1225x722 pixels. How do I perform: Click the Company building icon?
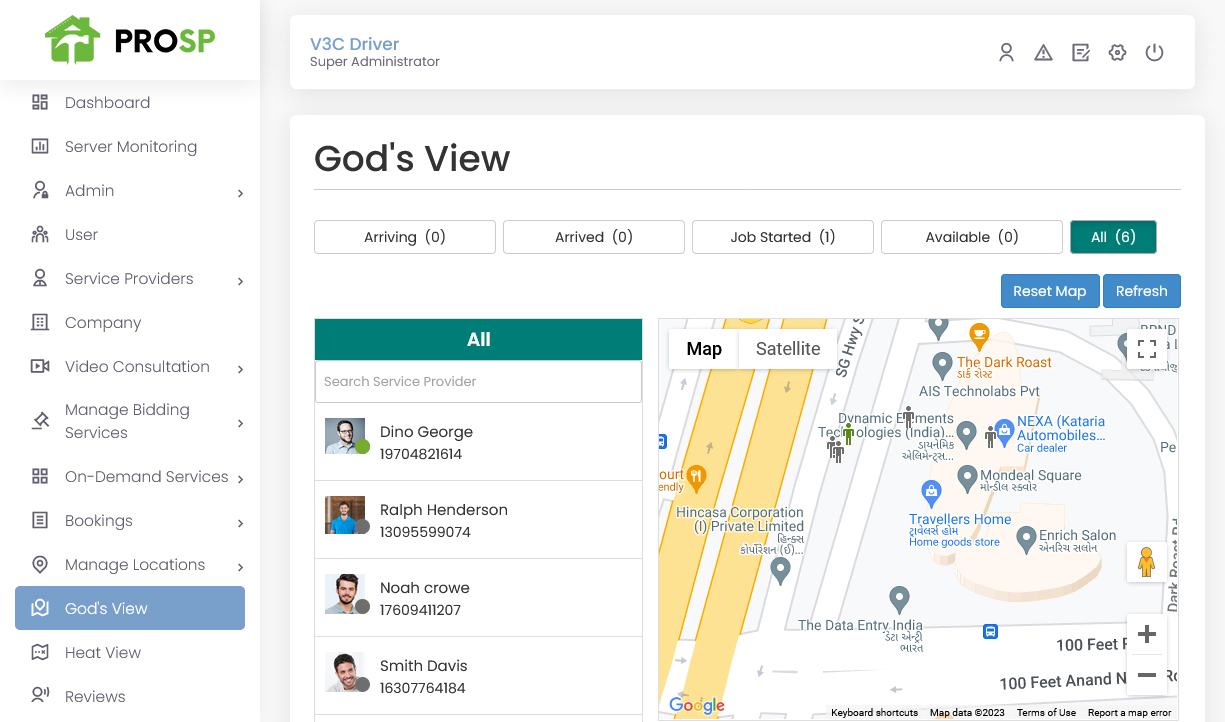click(40, 322)
